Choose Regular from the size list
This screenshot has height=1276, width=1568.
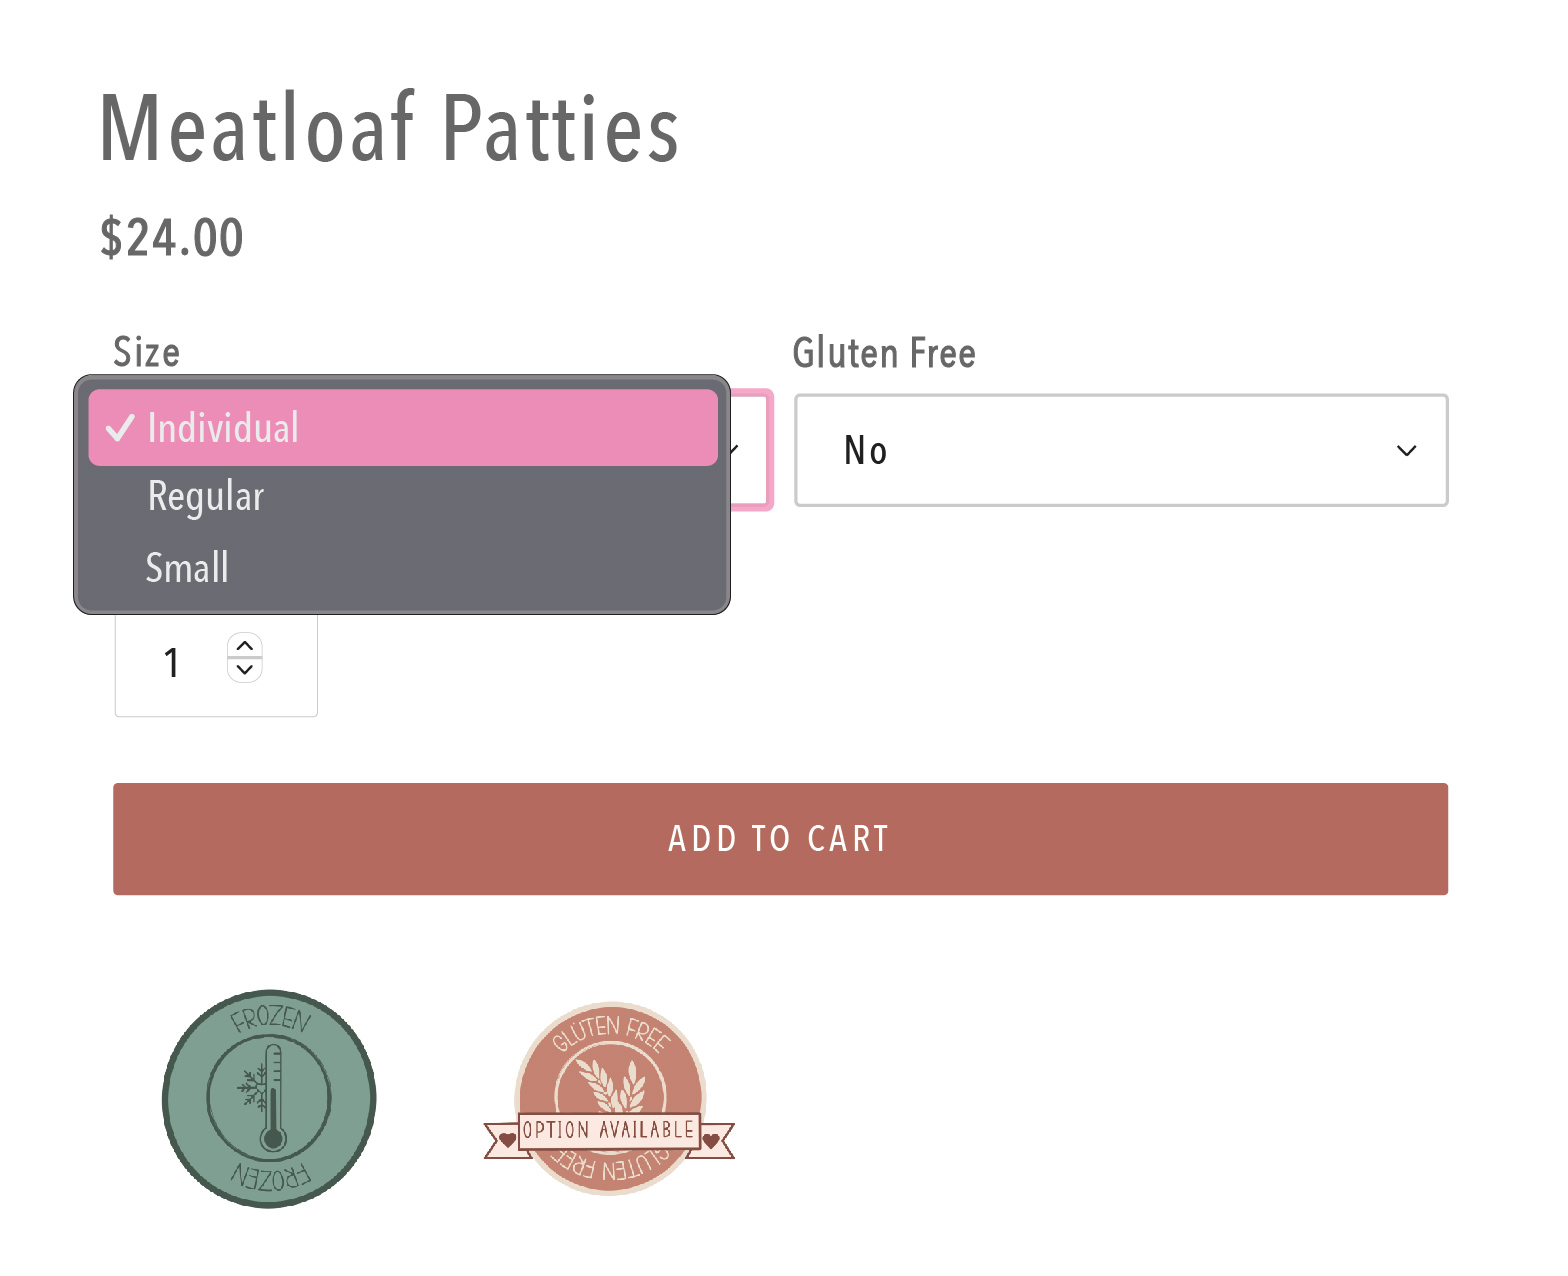(x=403, y=497)
